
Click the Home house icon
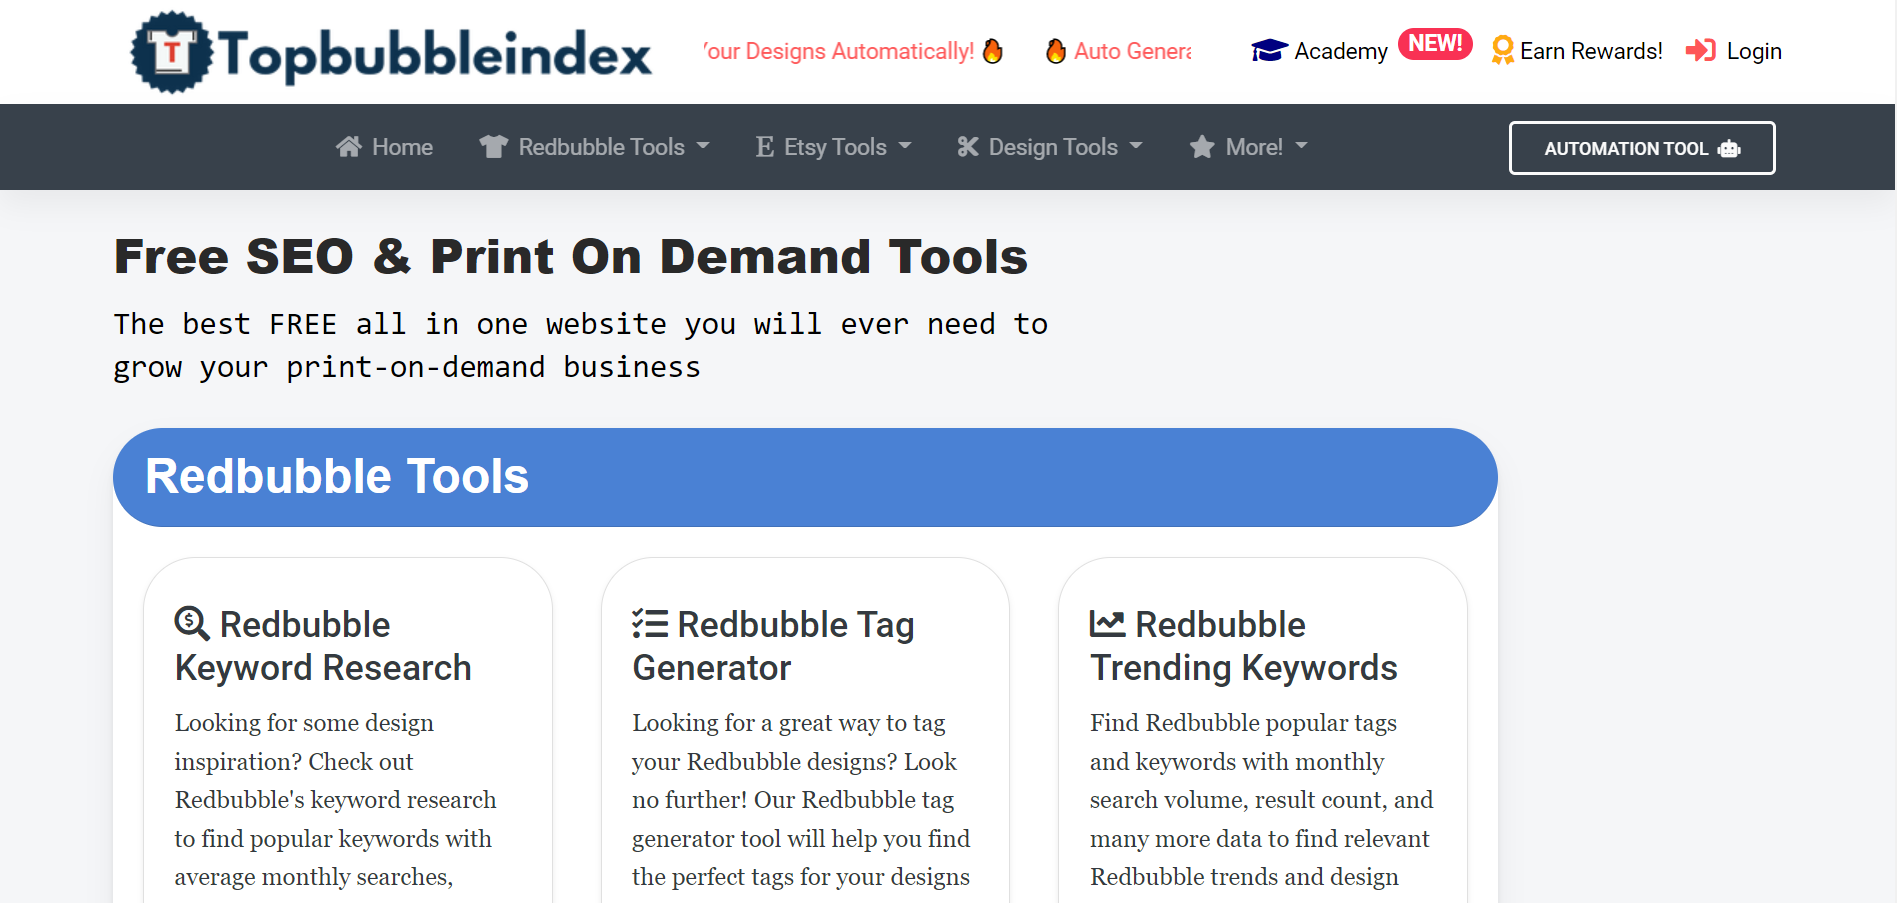coord(348,147)
